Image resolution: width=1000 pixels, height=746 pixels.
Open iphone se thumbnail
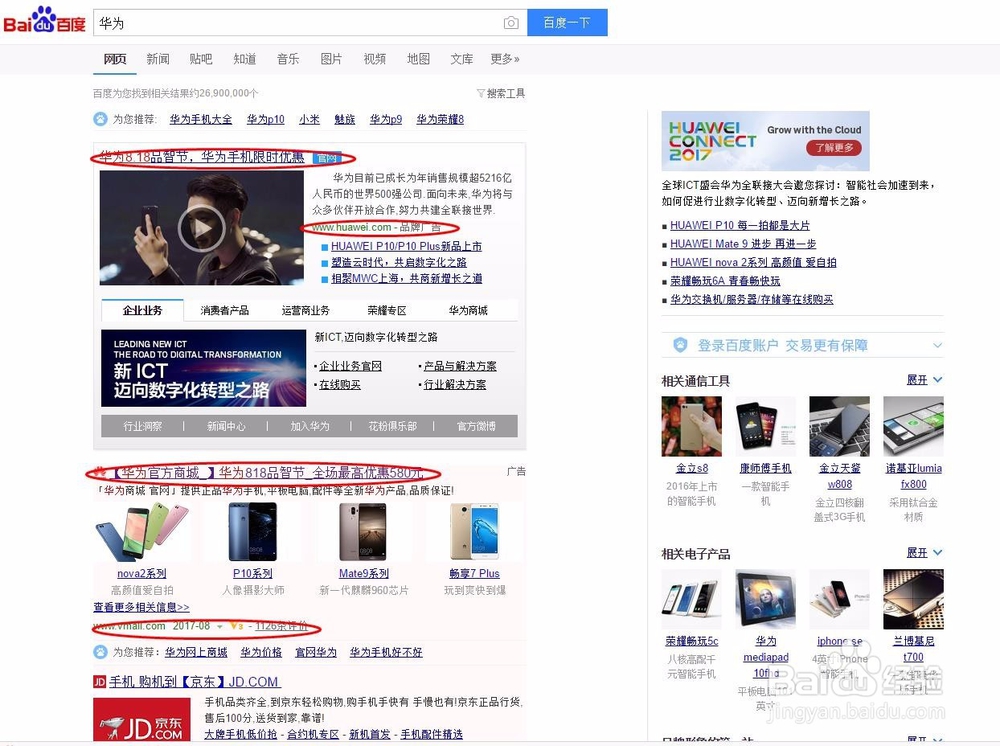point(839,599)
